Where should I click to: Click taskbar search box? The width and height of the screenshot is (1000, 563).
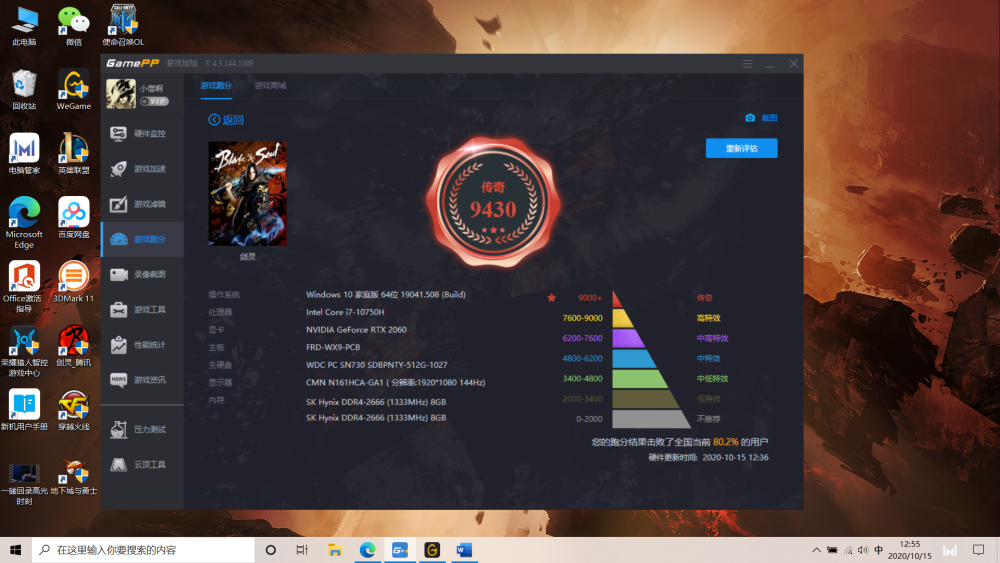pos(143,550)
